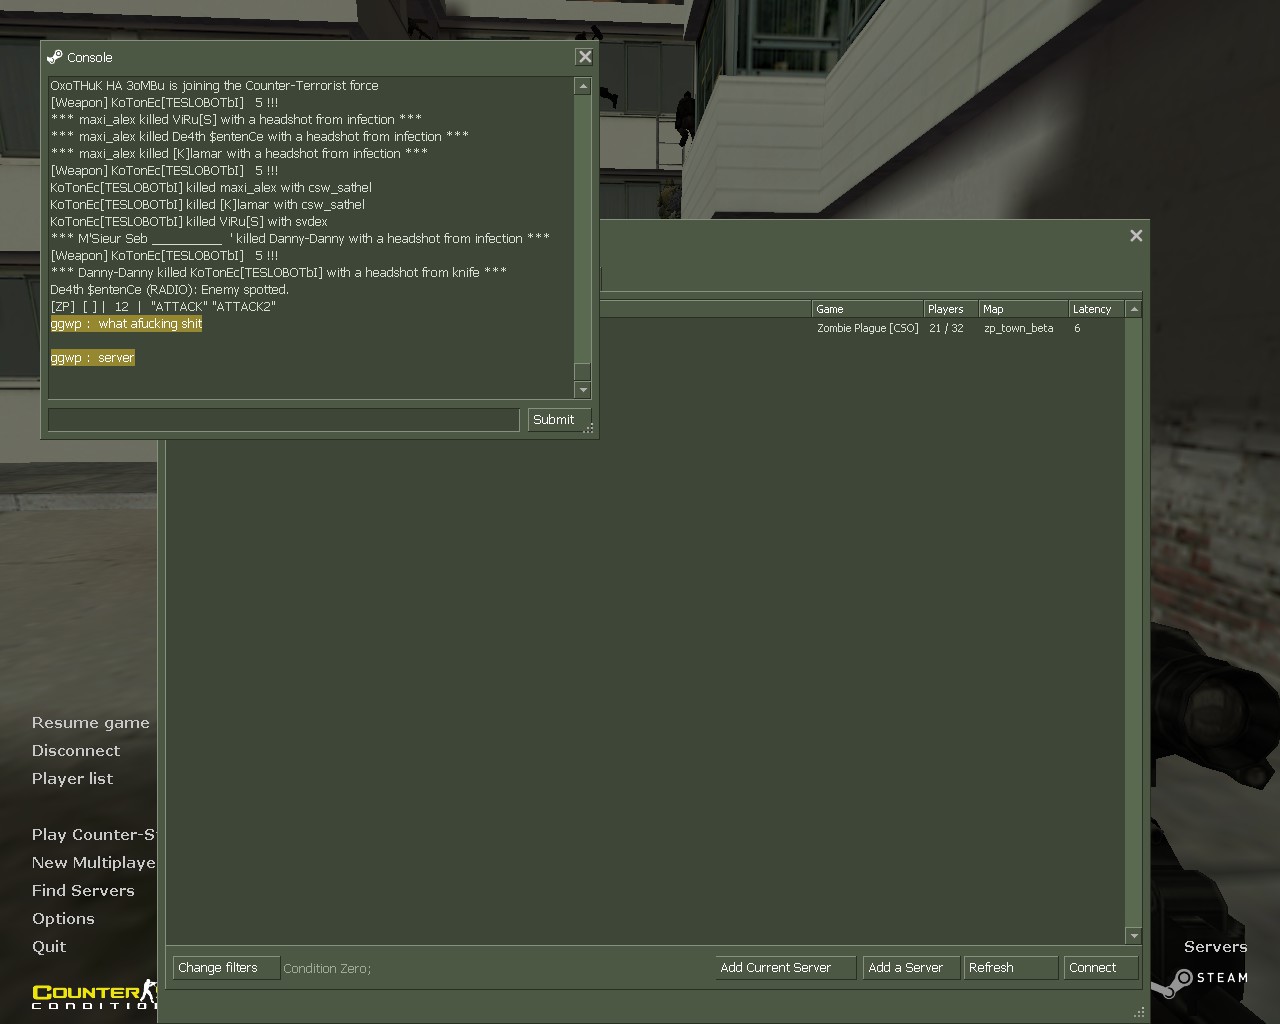
Task: Click server list scrollbar up arrow
Action: coord(1133,310)
